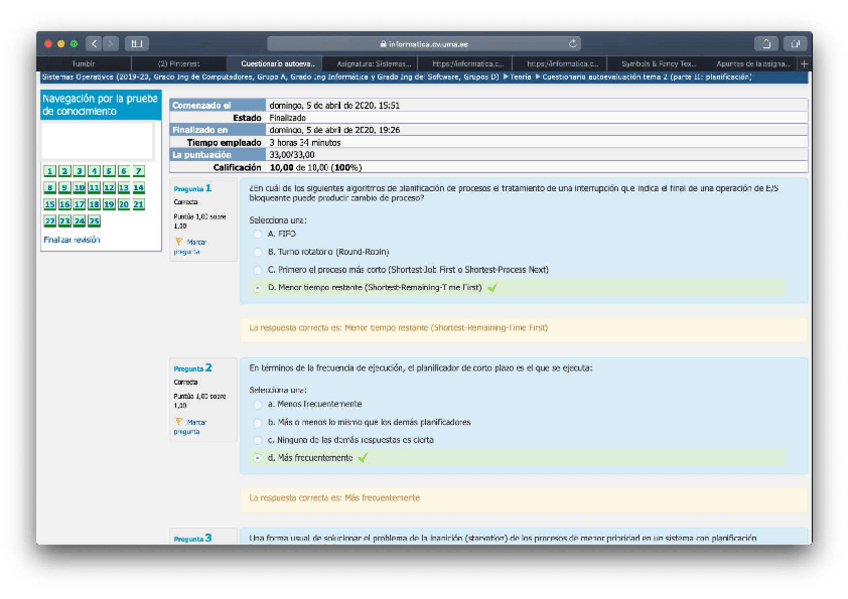The width and height of the screenshot is (848, 599).
Task: Select 'B. Turno rotatorio (Round-Robin)' radio option
Action: pyautogui.click(x=258, y=252)
